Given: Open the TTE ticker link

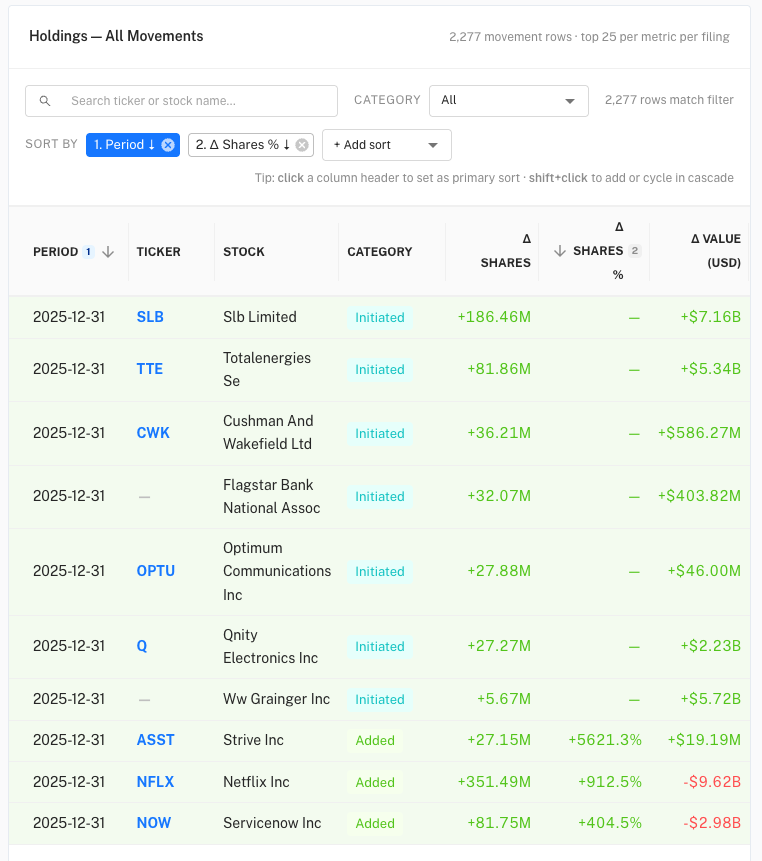Looking at the screenshot, I should 150,369.
